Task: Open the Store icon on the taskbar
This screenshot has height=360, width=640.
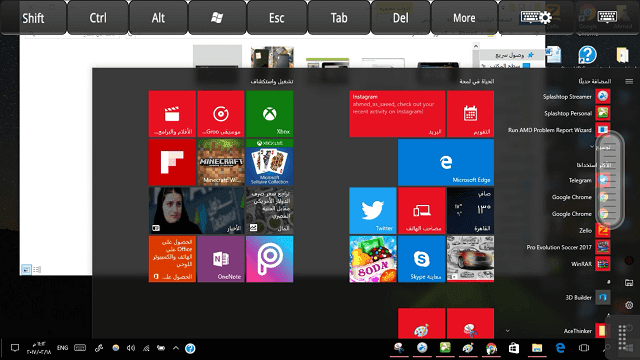Action: [514, 348]
